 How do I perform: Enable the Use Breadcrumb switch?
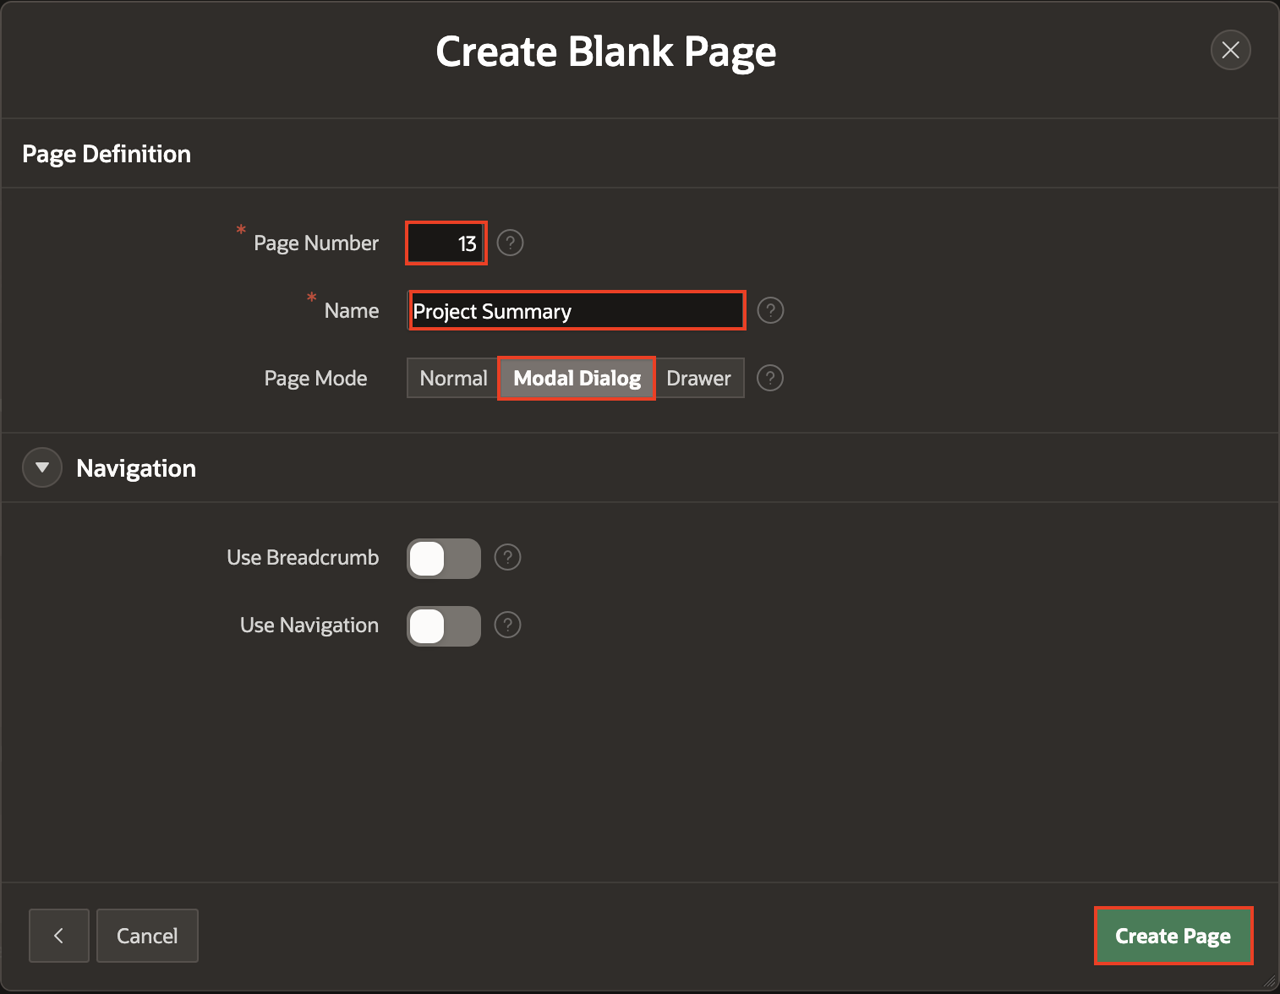(444, 559)
